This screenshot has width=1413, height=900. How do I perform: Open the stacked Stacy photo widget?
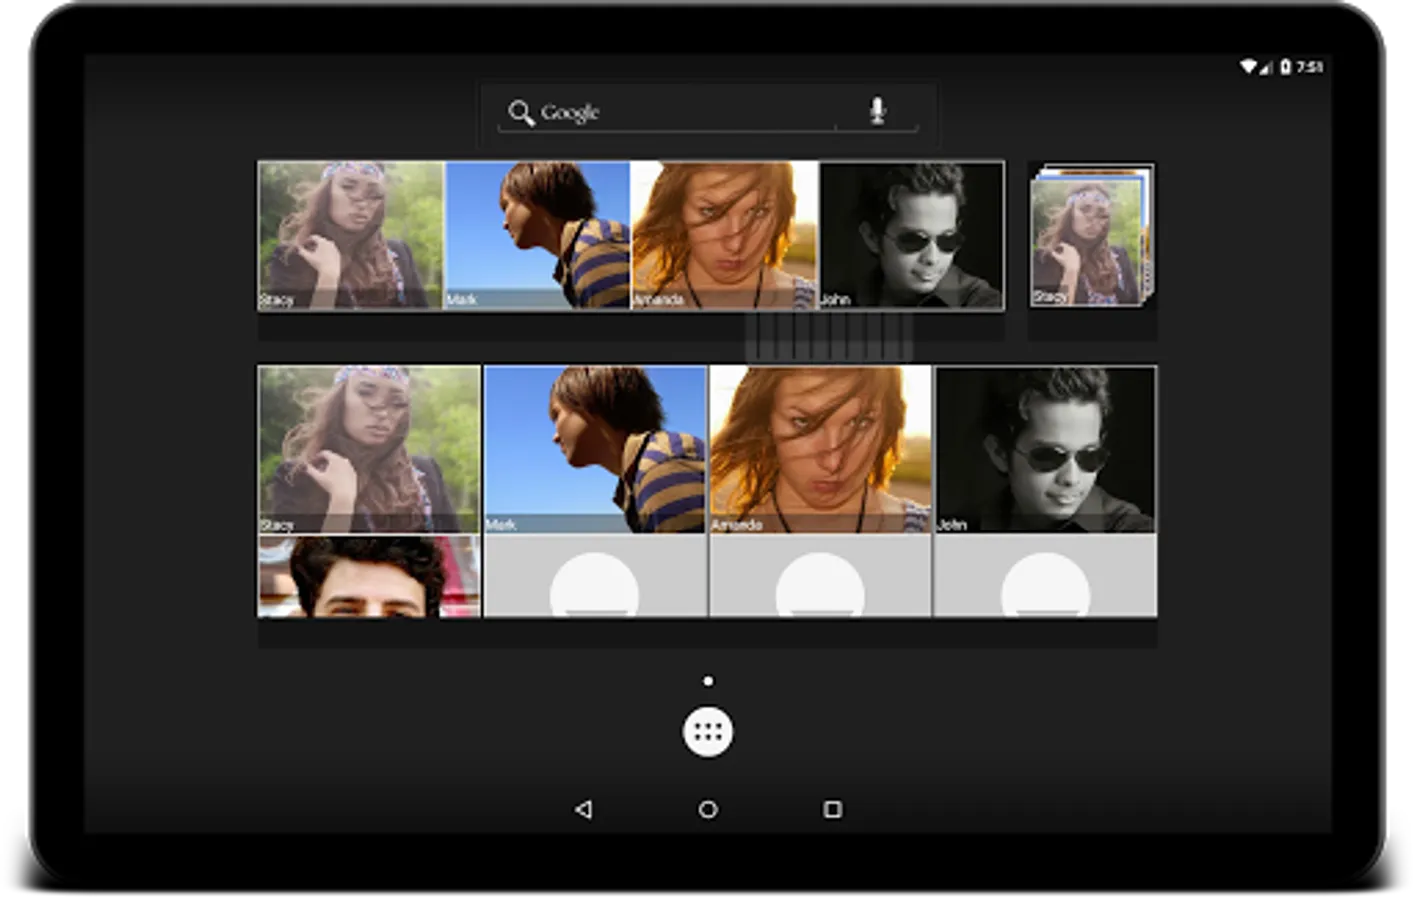1092,236
